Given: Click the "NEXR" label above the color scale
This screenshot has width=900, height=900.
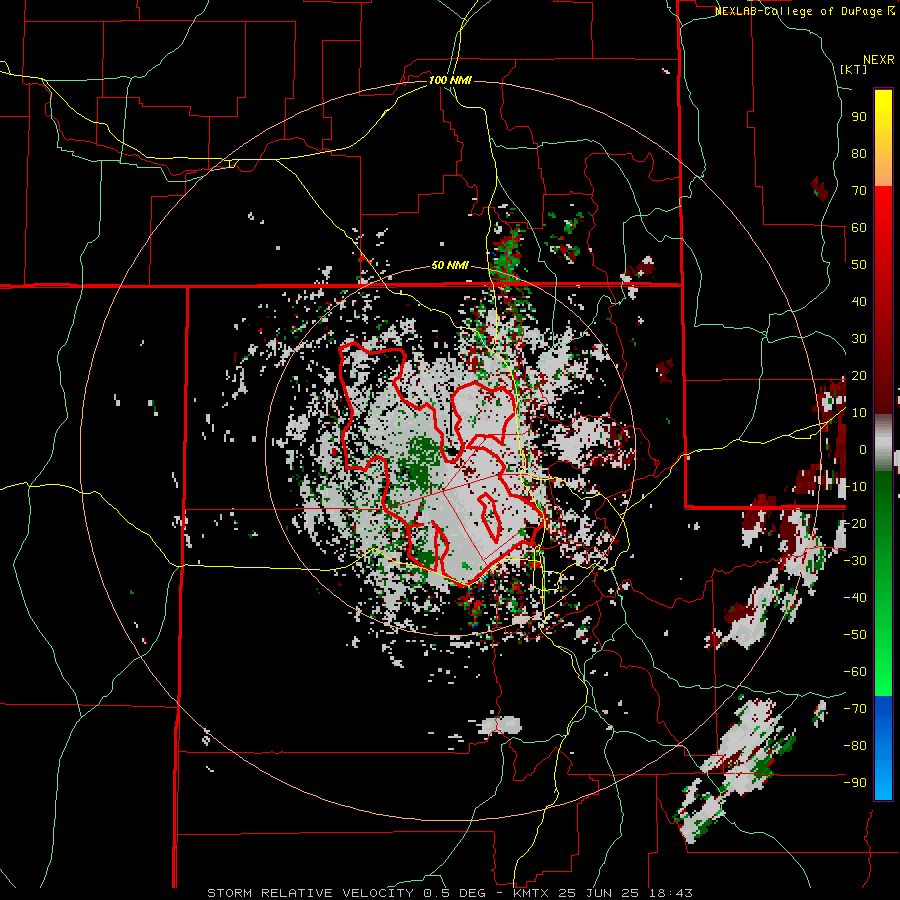Looking at the screenshot, I should [878, 60].
